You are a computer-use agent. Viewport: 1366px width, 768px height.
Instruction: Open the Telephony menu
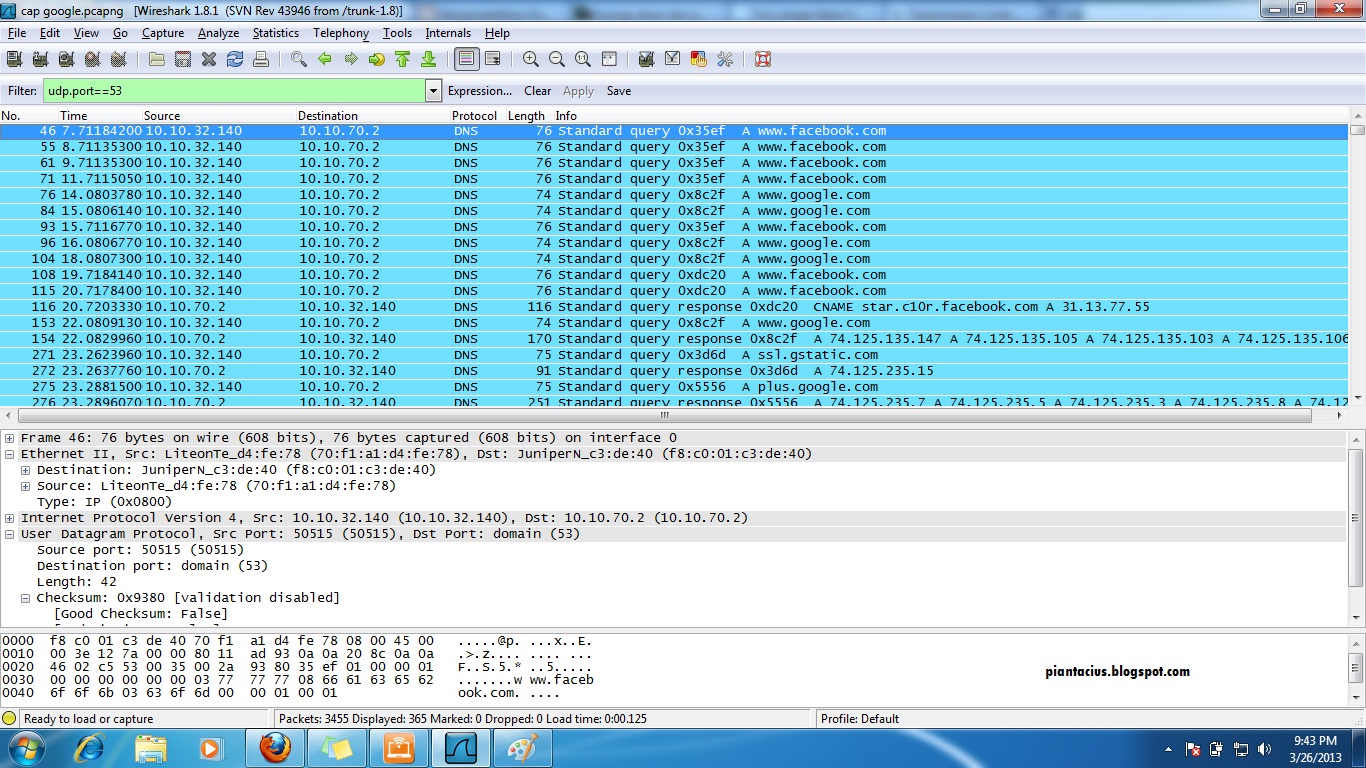tap(340, 33)
